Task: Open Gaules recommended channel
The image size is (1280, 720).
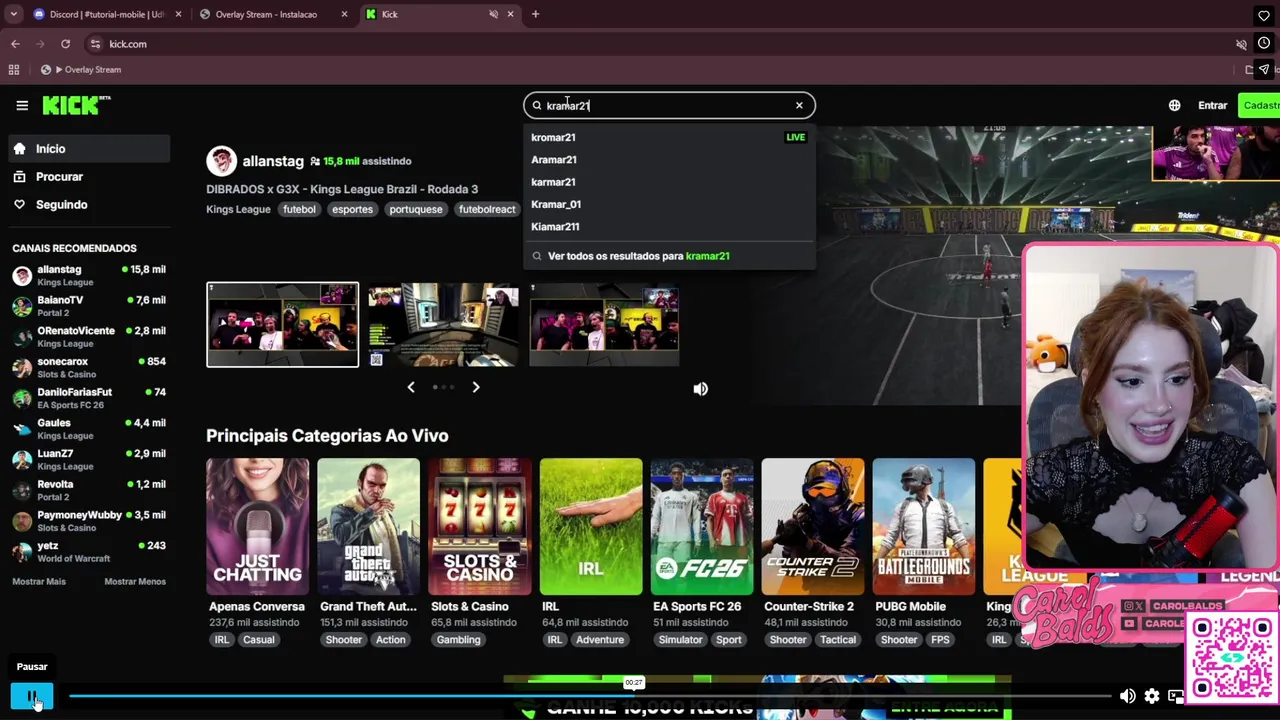Action: 88,429
